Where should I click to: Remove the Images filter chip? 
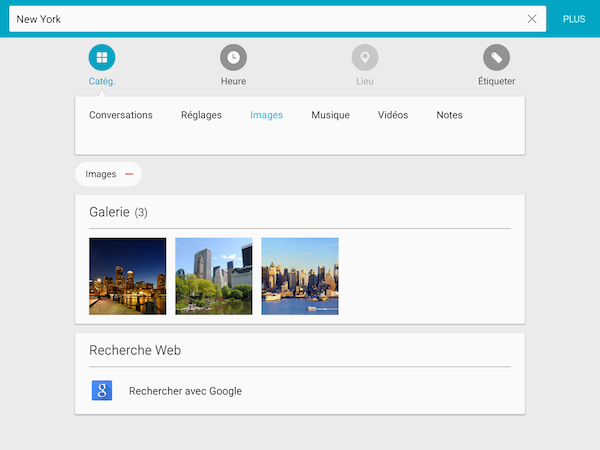point(129,174)
